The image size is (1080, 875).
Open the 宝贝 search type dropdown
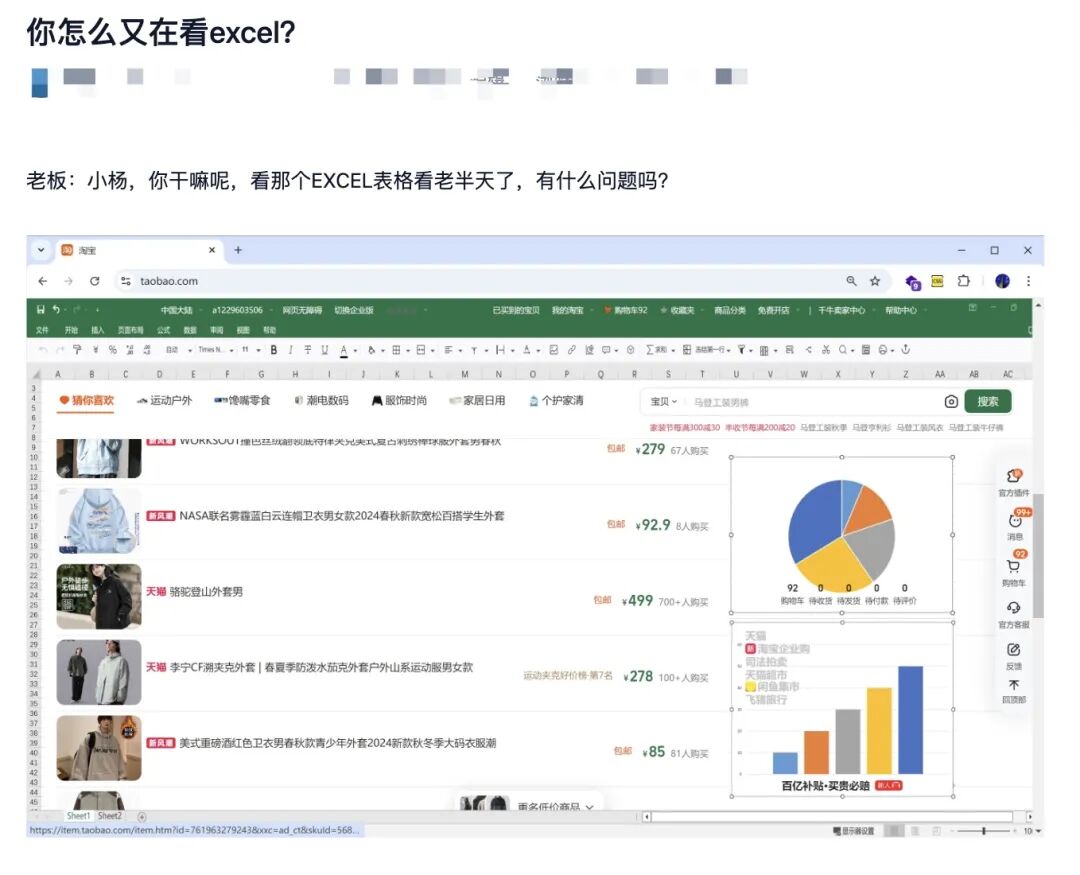[x=664, y=402]
